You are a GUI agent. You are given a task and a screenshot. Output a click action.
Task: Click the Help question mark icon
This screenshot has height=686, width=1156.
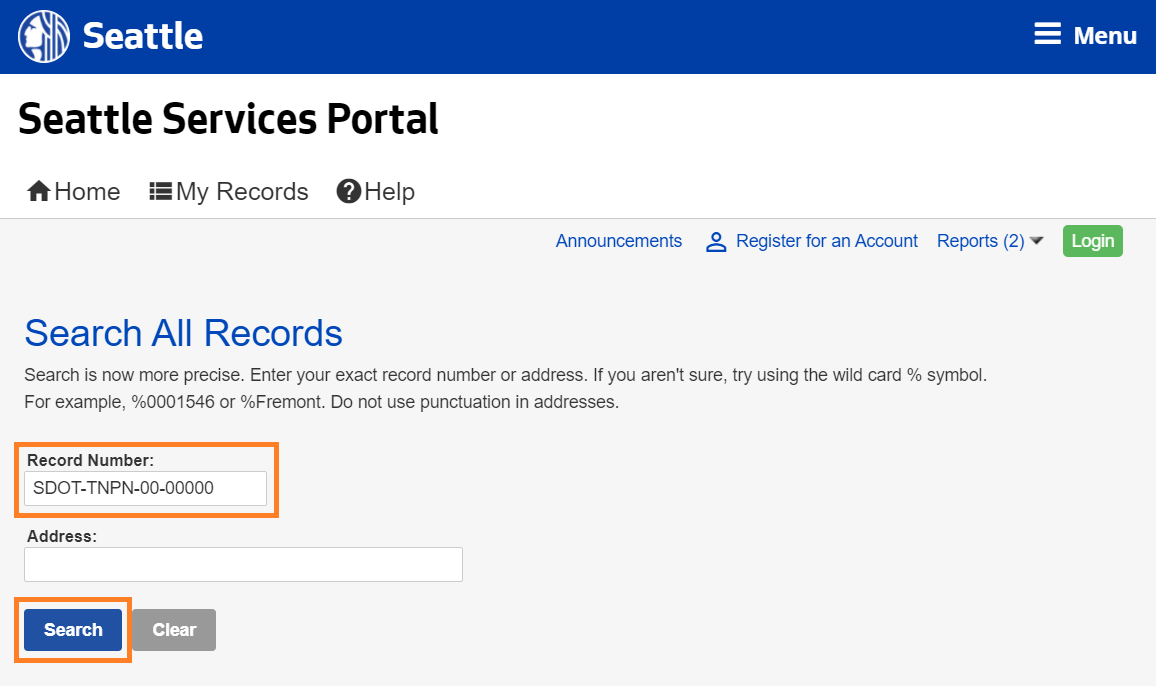[347, 190]
